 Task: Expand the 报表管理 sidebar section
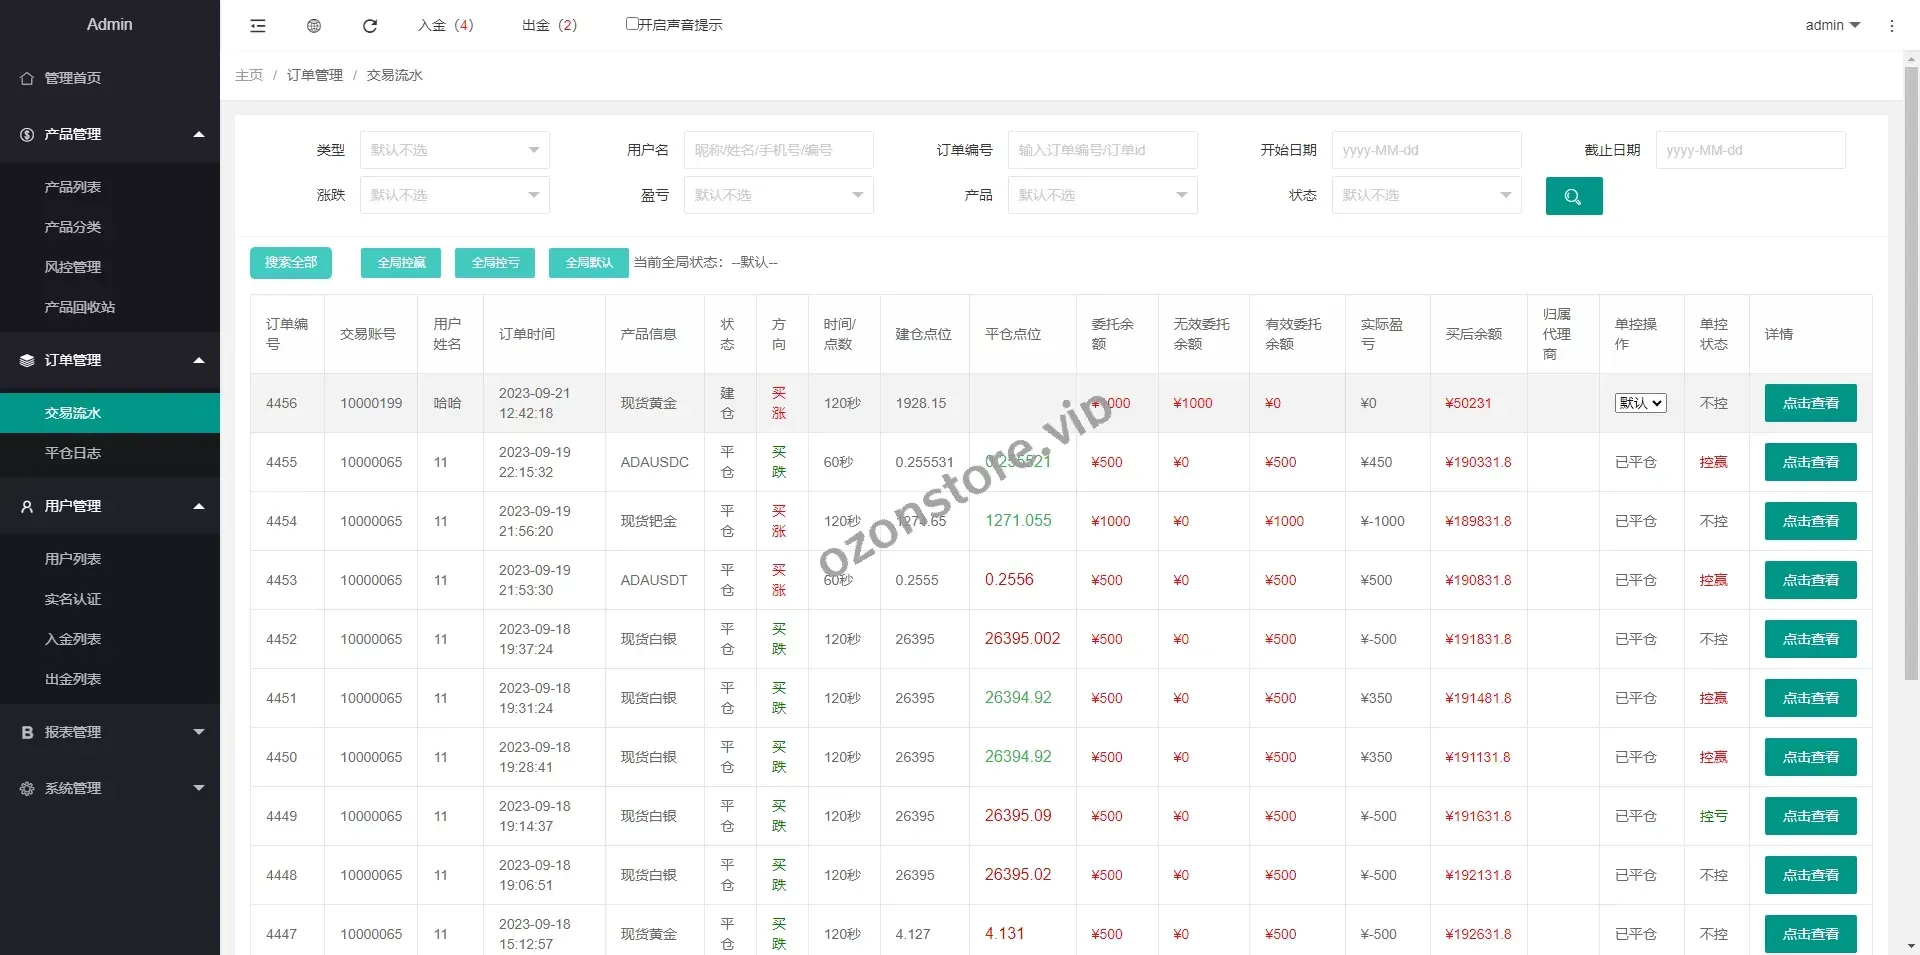pos(110,732)
